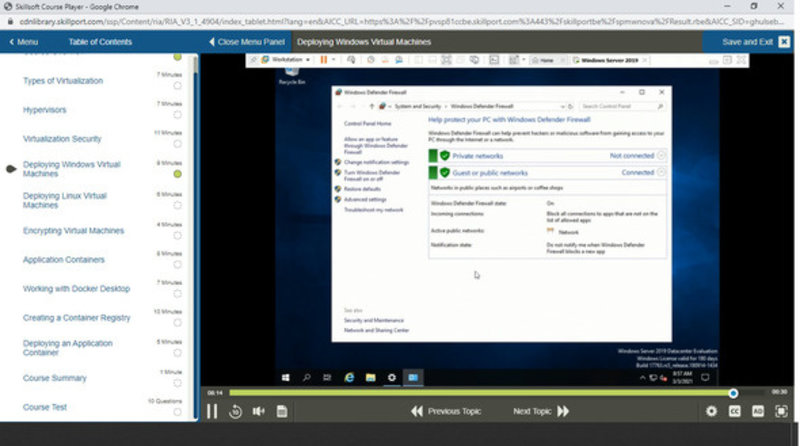
Task: Click status circle for Encrypting Virtual Machines
Action: pyautogui.click(x=177, y=236)
